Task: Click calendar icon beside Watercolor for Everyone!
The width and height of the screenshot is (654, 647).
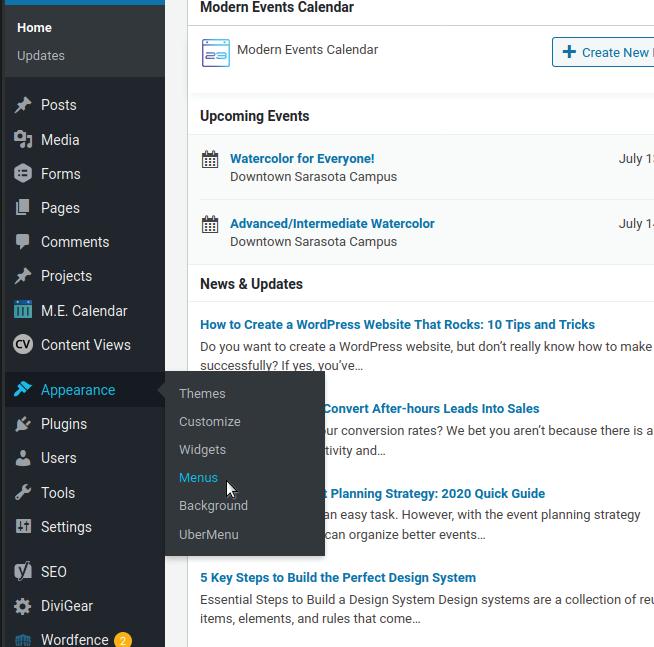Action: click(x=210, y=159)
